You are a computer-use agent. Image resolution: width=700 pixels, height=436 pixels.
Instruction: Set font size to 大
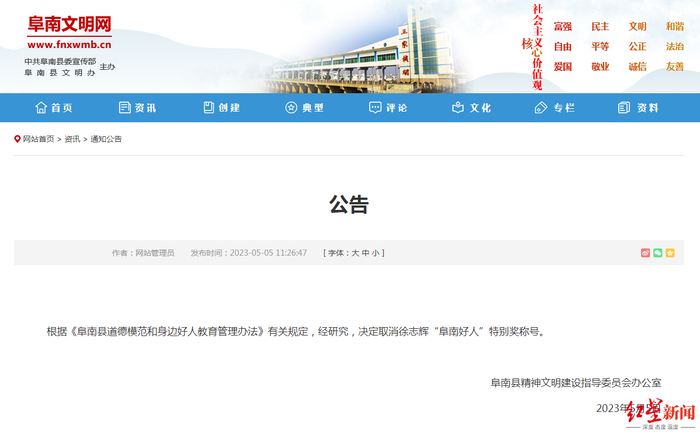[355, 253]
